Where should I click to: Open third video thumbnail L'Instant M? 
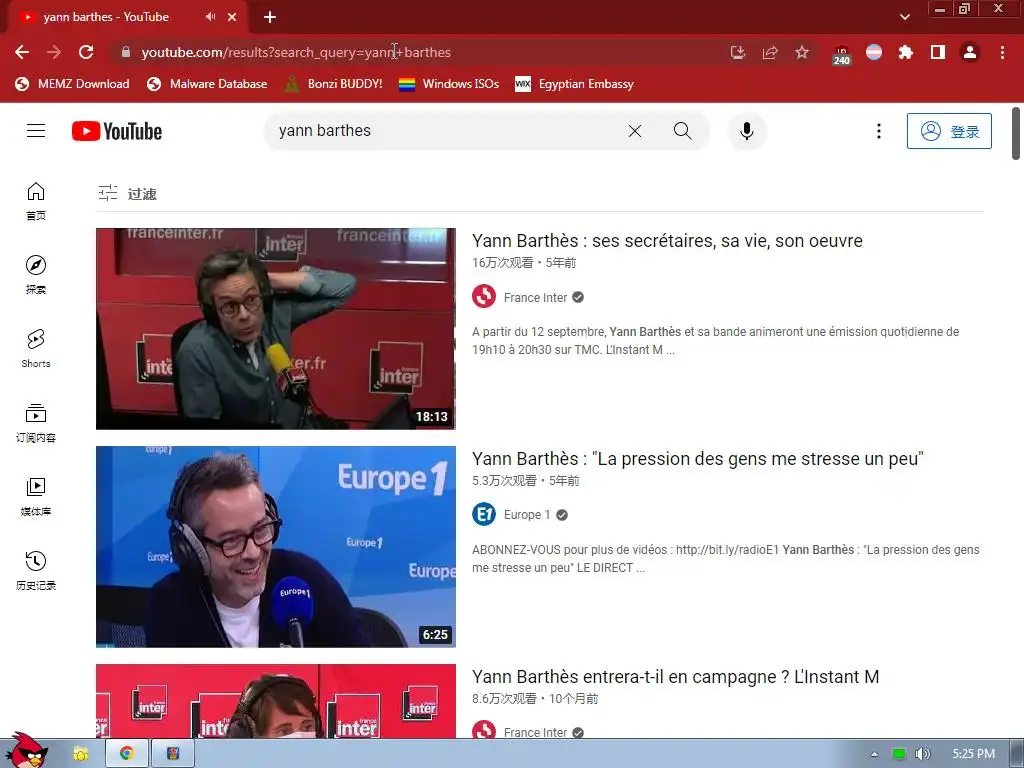pos(276,701)
